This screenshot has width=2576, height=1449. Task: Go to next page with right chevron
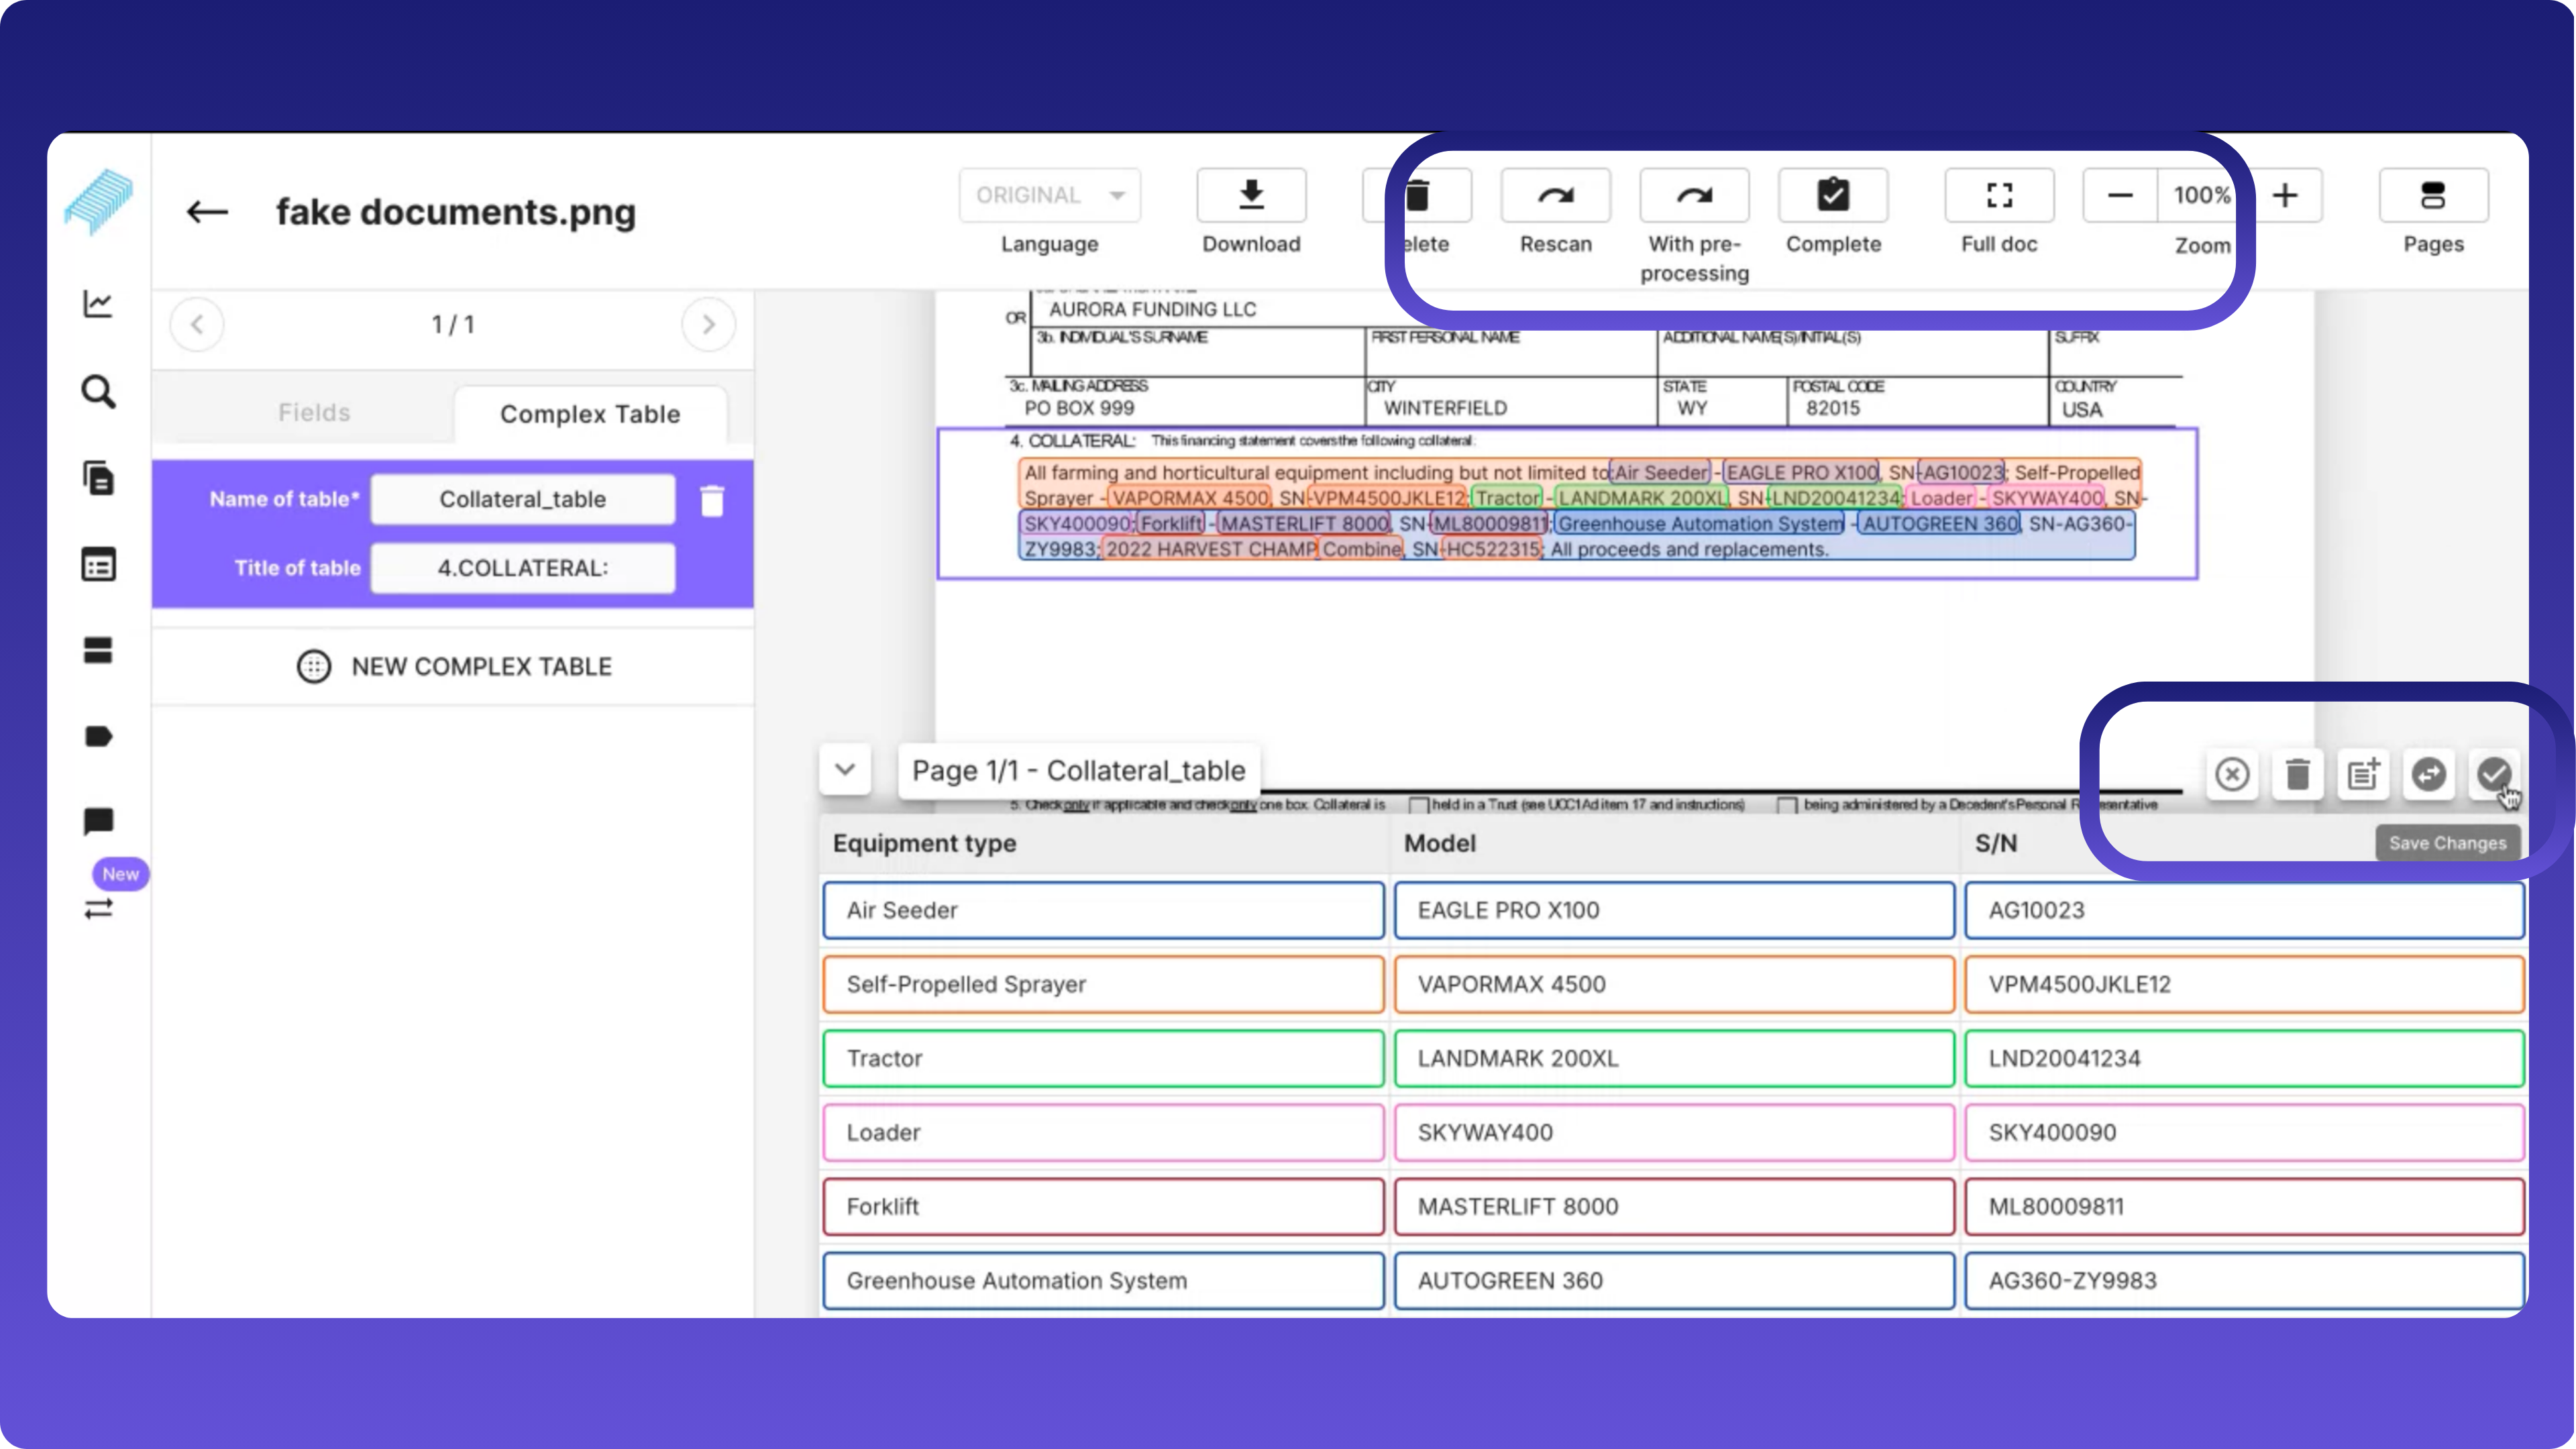pos(708,324)
